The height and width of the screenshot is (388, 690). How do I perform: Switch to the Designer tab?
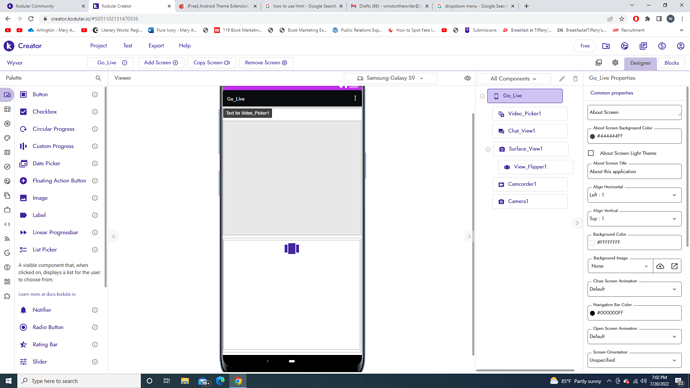click(x=640, y=63)
